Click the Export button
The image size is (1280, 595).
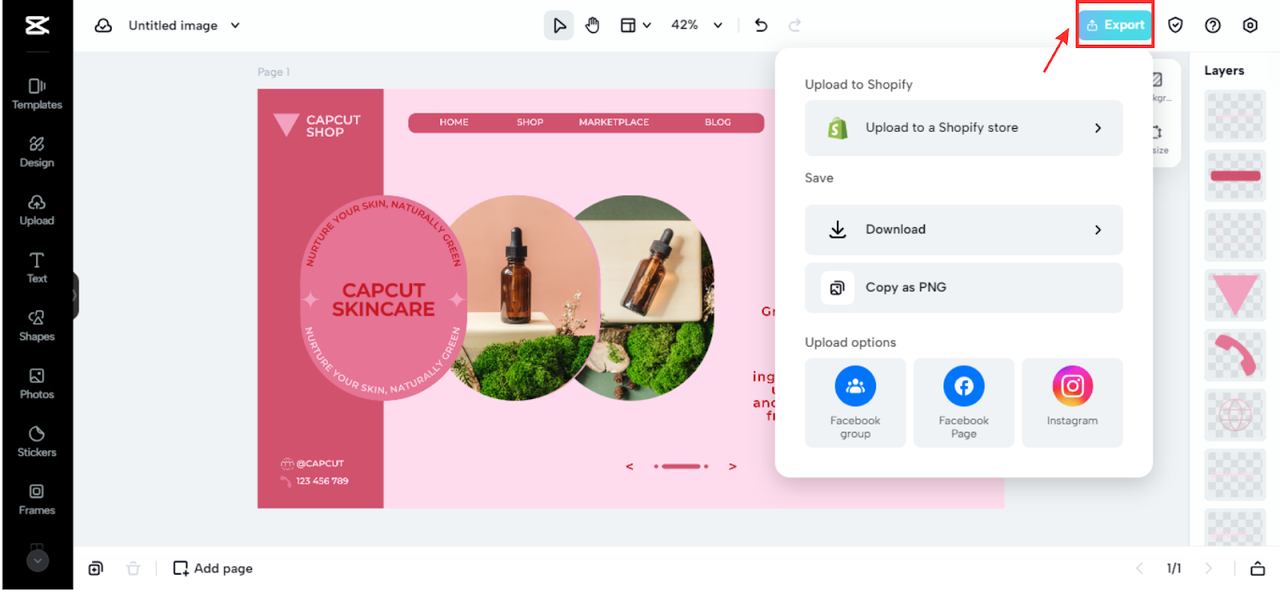(x=1115, y=25)
